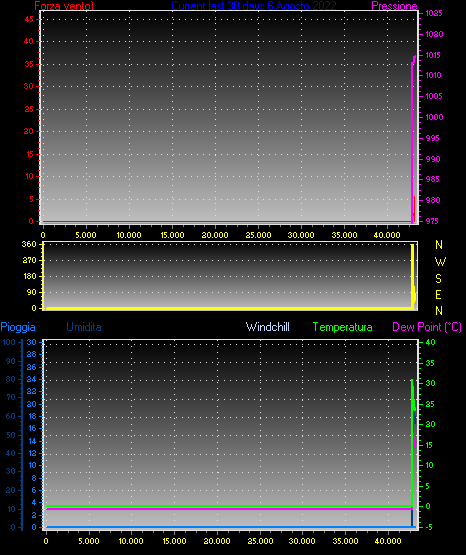Image resolution: width=466 pixels, height=555 pixels.
Task: Click the Pressione legend label
Action: click(394, 6)
